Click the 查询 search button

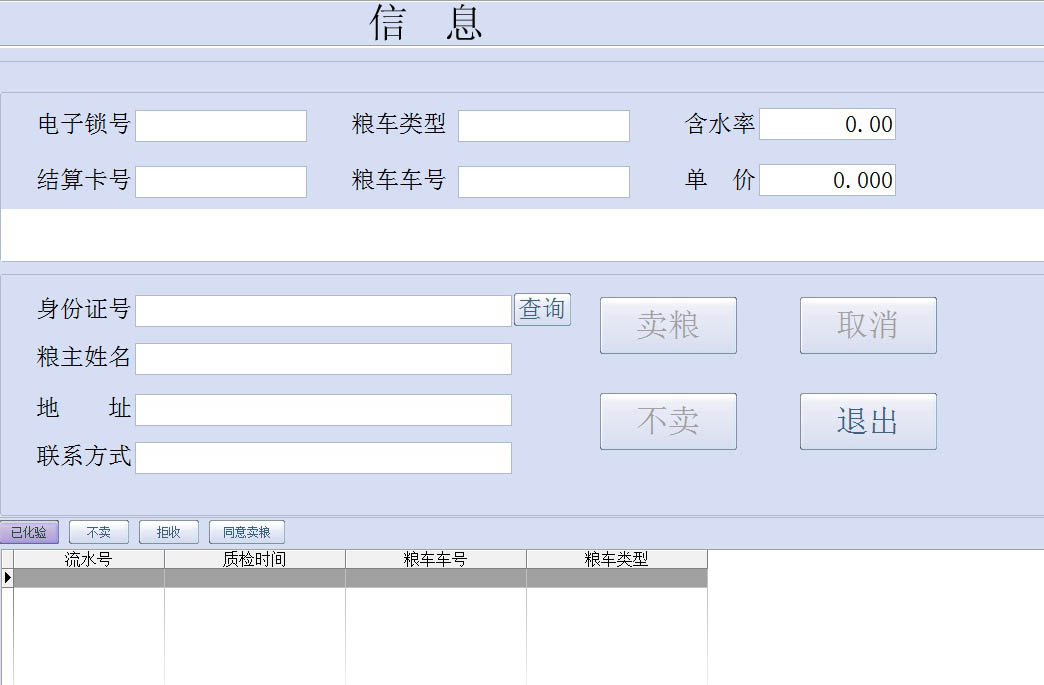(x=542, y=310)
